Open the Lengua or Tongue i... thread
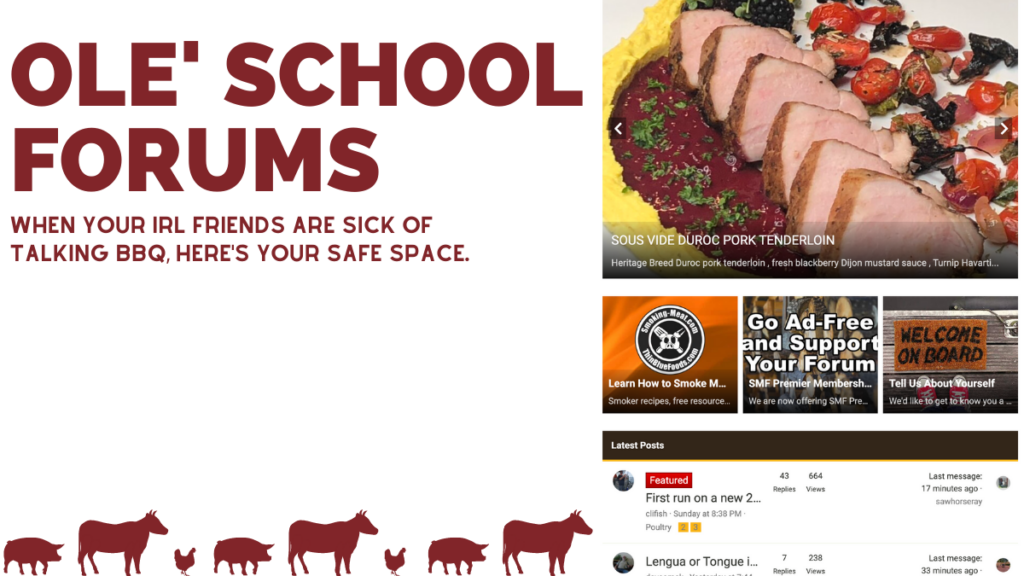This screenshot has width=1024, height=576. (701, 562)
